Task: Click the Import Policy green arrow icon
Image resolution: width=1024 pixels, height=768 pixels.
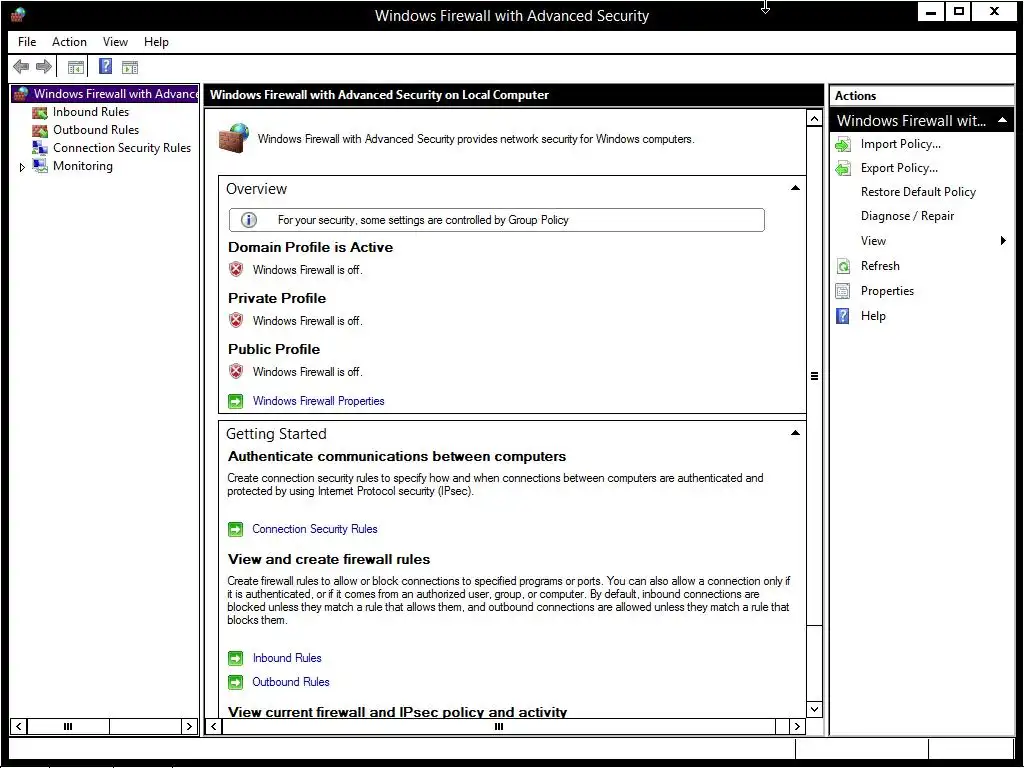Action: (x=843, y=144)
